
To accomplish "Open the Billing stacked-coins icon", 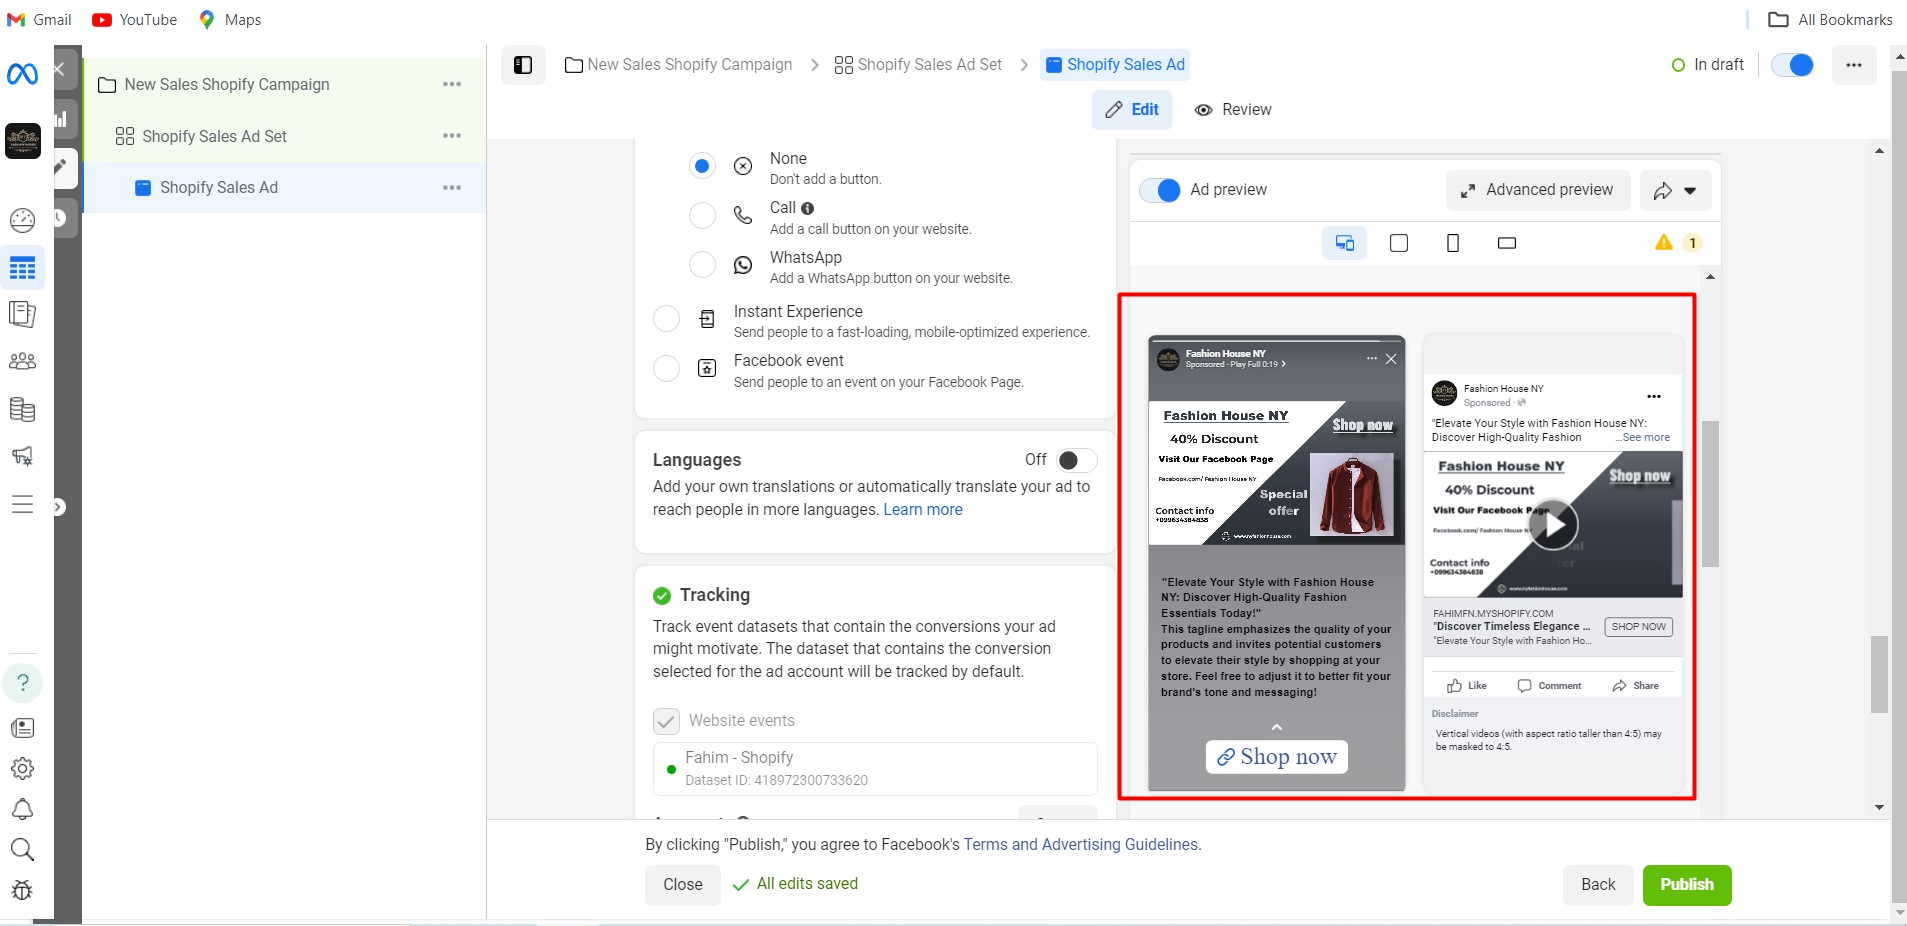I will [22, 409].
